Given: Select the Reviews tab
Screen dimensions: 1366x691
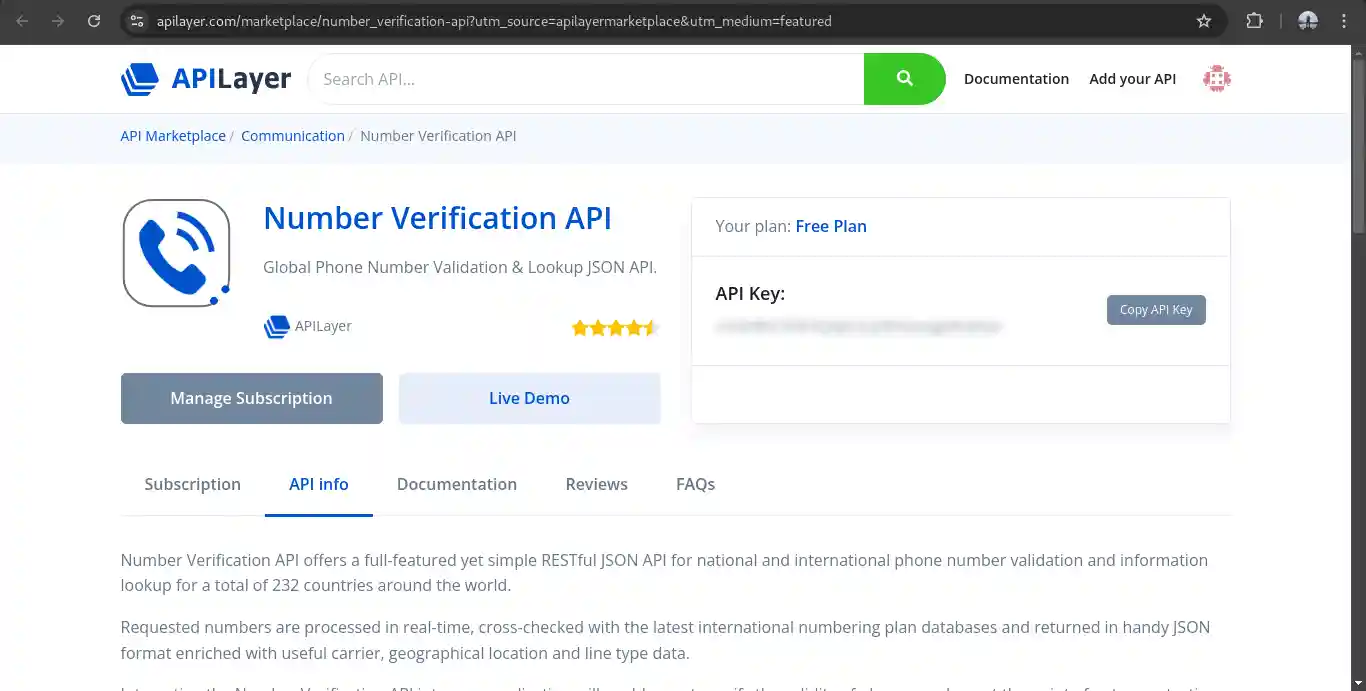Looking at the screenshot, I should pyautogui.click(x=596, y=484).
